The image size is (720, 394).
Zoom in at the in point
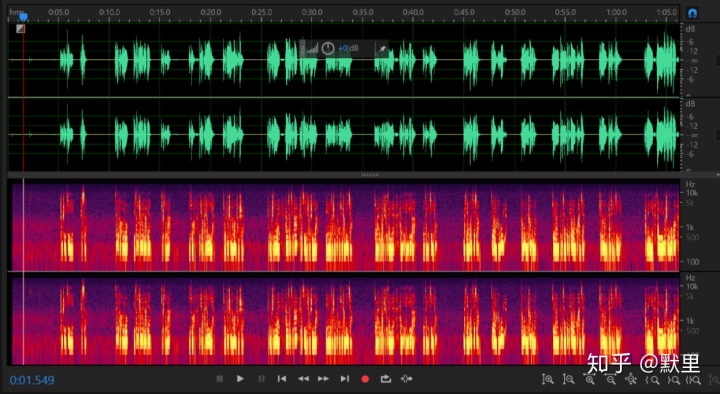pyautogui.click(x=652, y=380)
